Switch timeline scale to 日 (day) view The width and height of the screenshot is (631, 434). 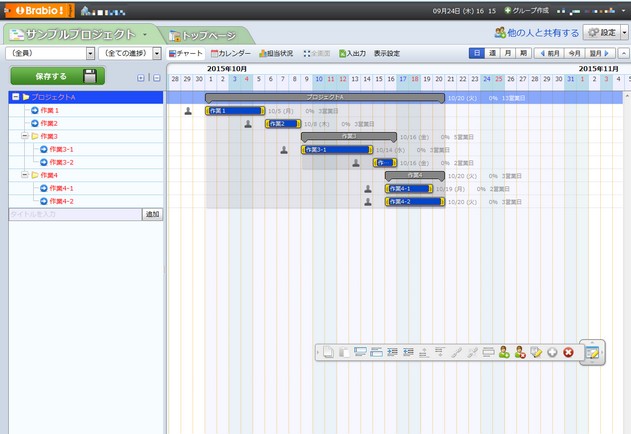tap(477, 53)
